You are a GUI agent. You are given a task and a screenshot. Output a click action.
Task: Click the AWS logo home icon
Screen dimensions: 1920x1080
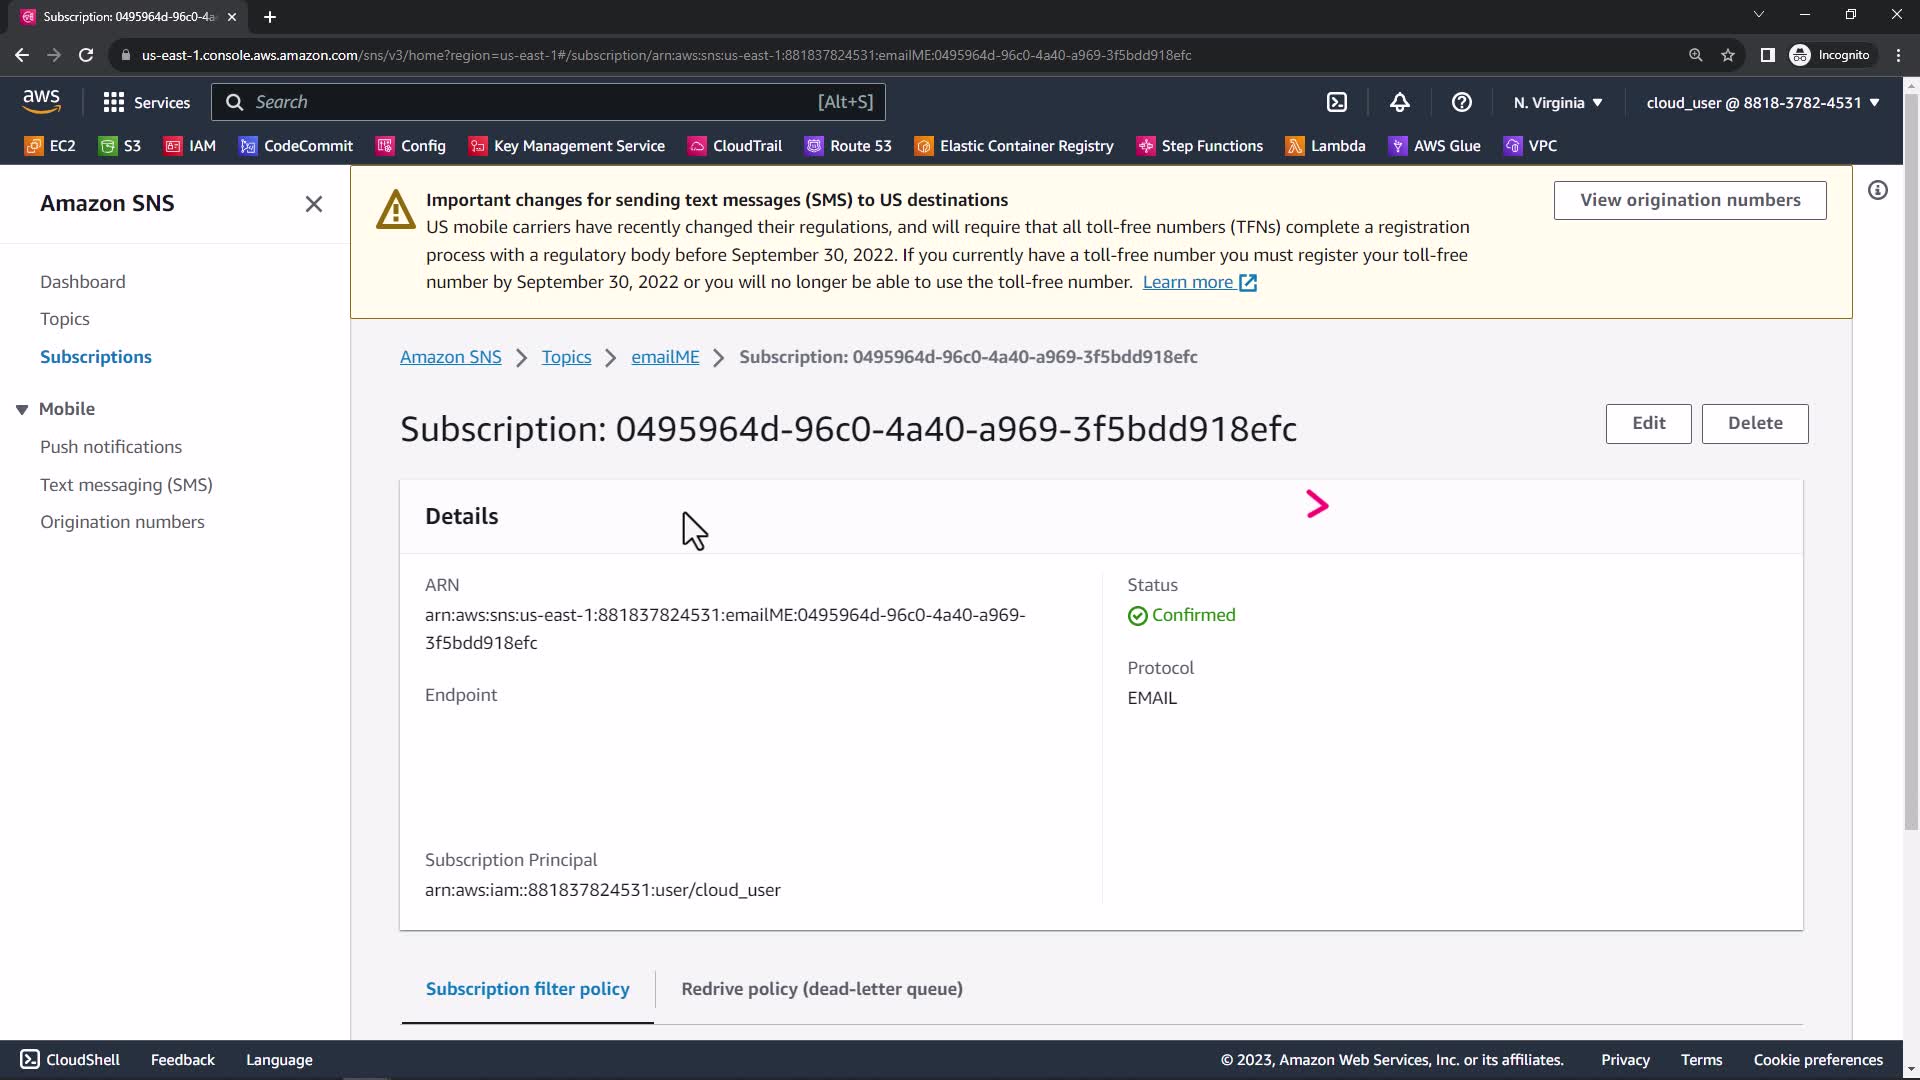point(41,101)
